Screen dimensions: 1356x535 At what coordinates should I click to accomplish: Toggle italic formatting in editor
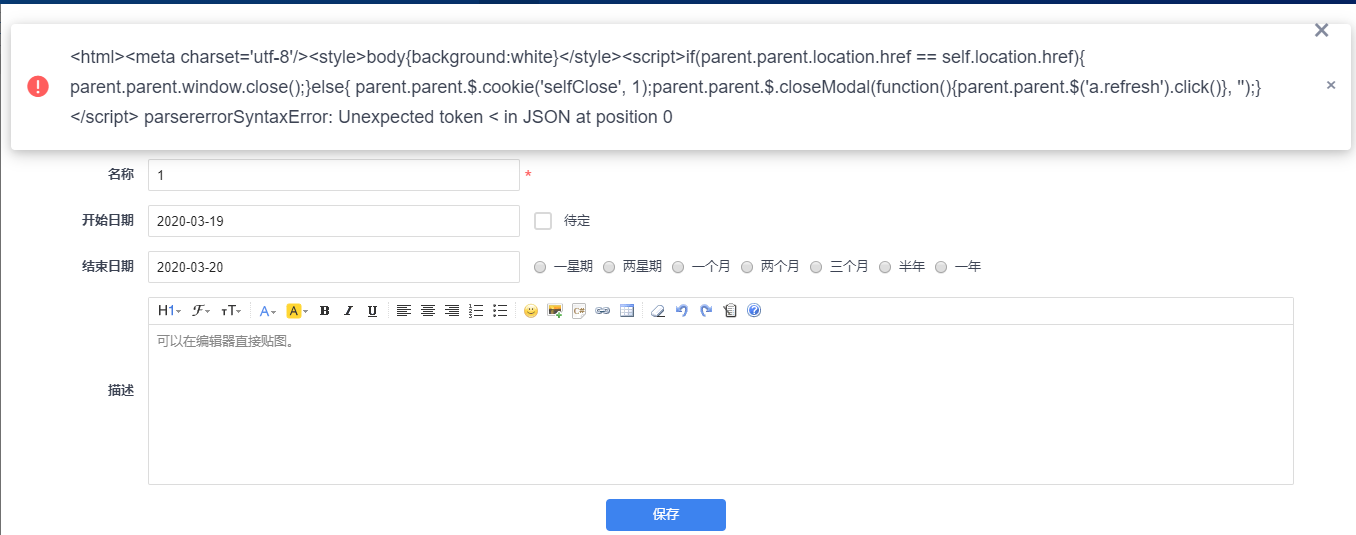pos(348,311)
